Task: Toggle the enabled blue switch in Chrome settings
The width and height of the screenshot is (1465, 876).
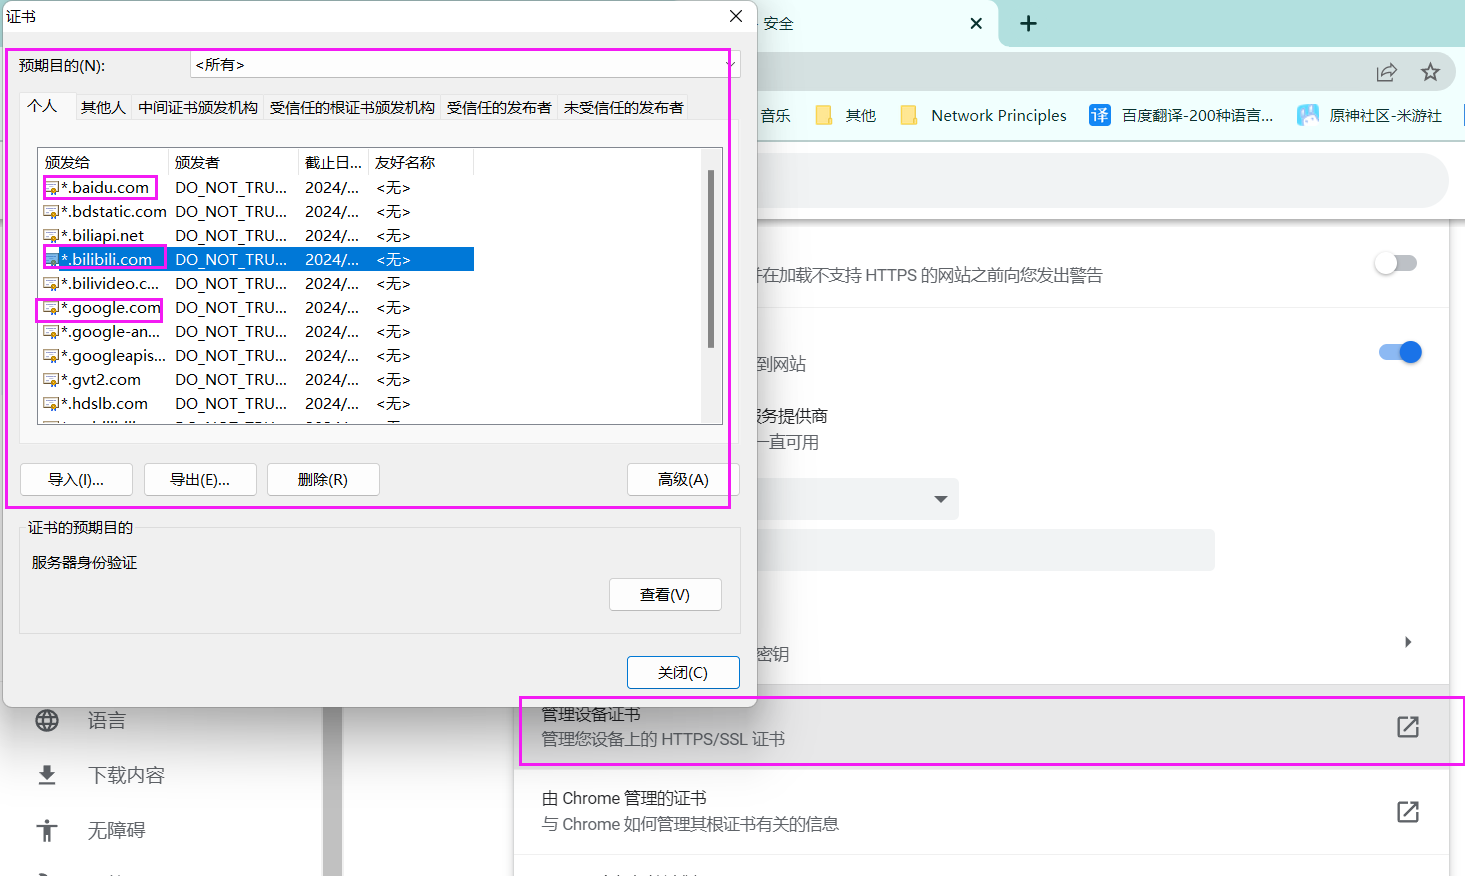Action: point(1400,352)
